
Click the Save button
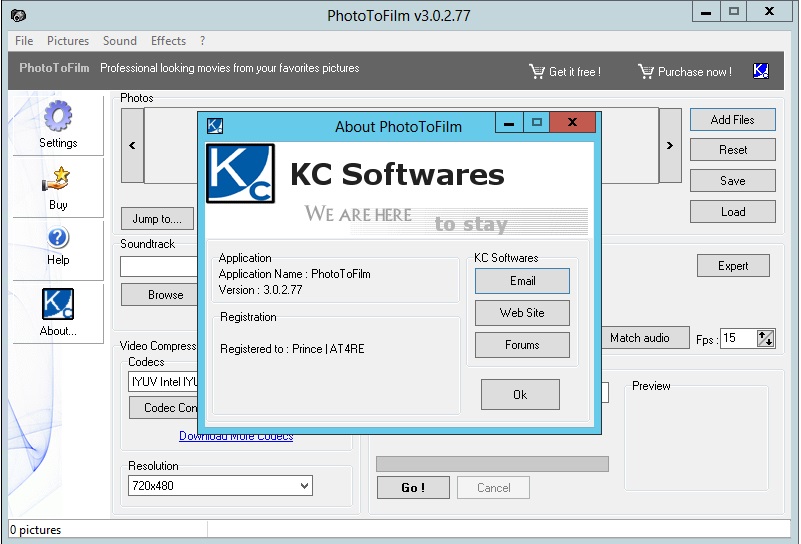pos(733,180)
